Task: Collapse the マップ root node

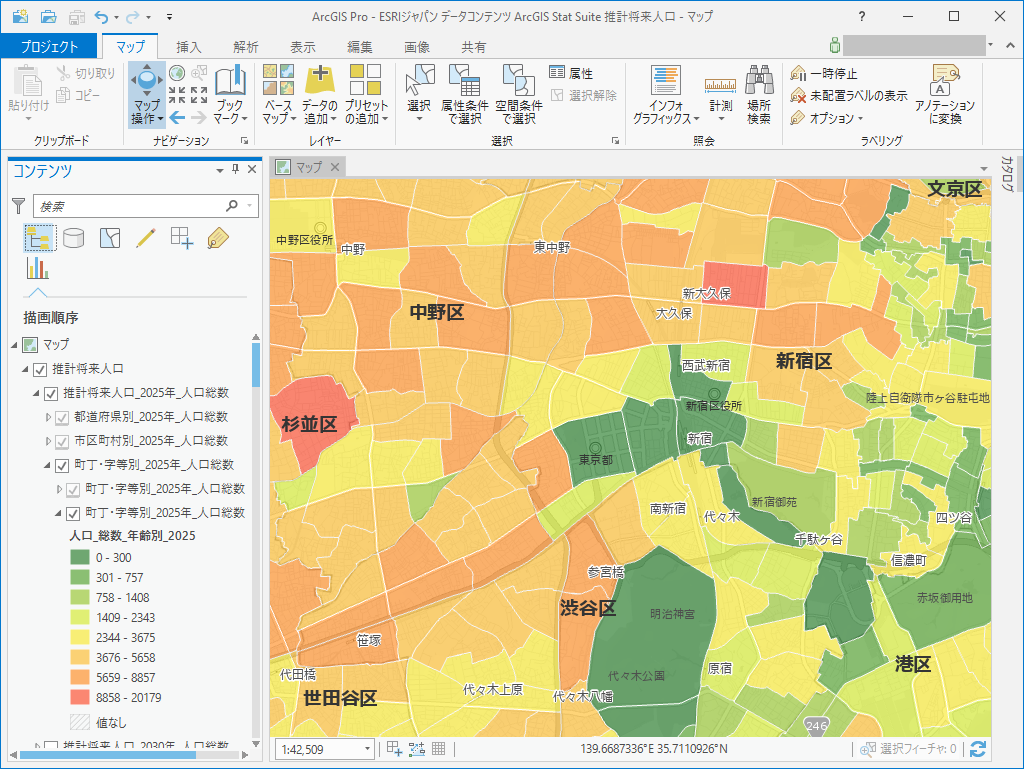Action: tap(14, 345)
